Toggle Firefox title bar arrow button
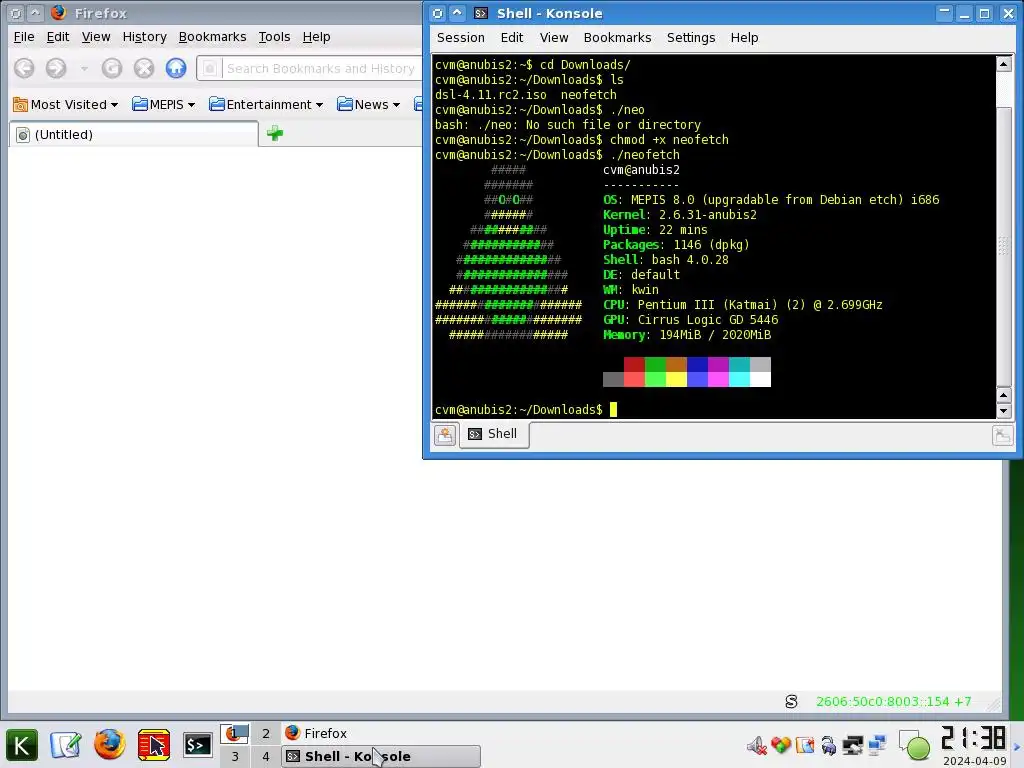 (35, 13)
